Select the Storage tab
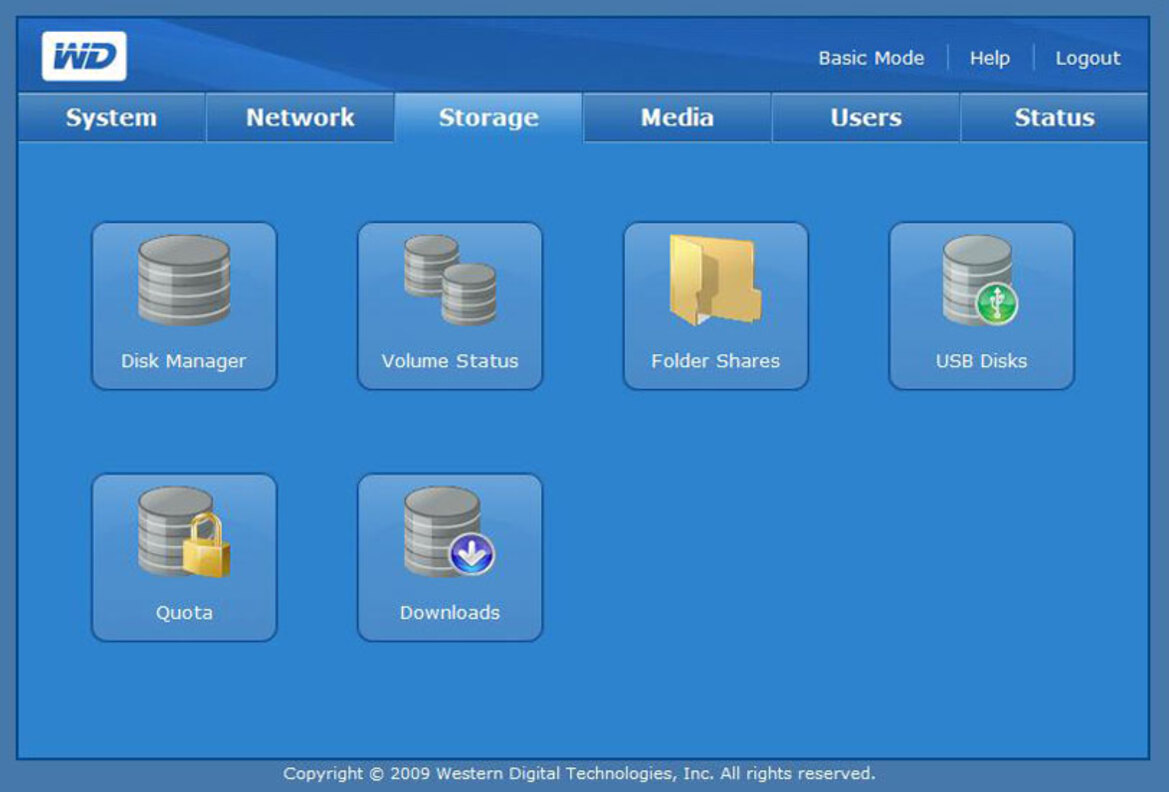Image resolution: width=1169 pixels, height=792 pixels. [486, 117]
